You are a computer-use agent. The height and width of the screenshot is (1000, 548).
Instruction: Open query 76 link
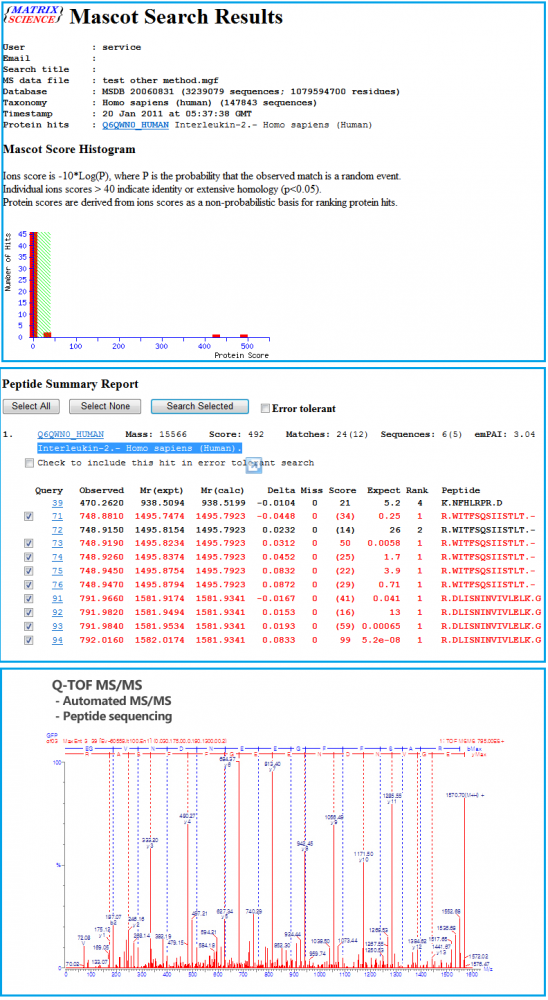pyautogui.click(x=57, y=584)
